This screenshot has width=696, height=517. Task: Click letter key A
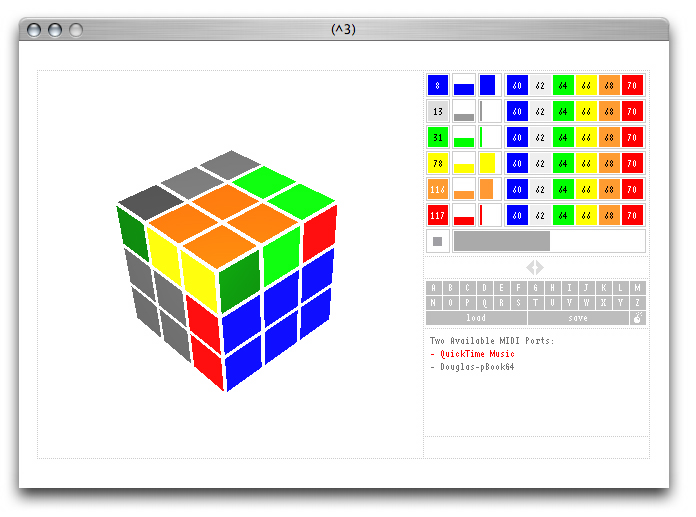coord(434,288)
